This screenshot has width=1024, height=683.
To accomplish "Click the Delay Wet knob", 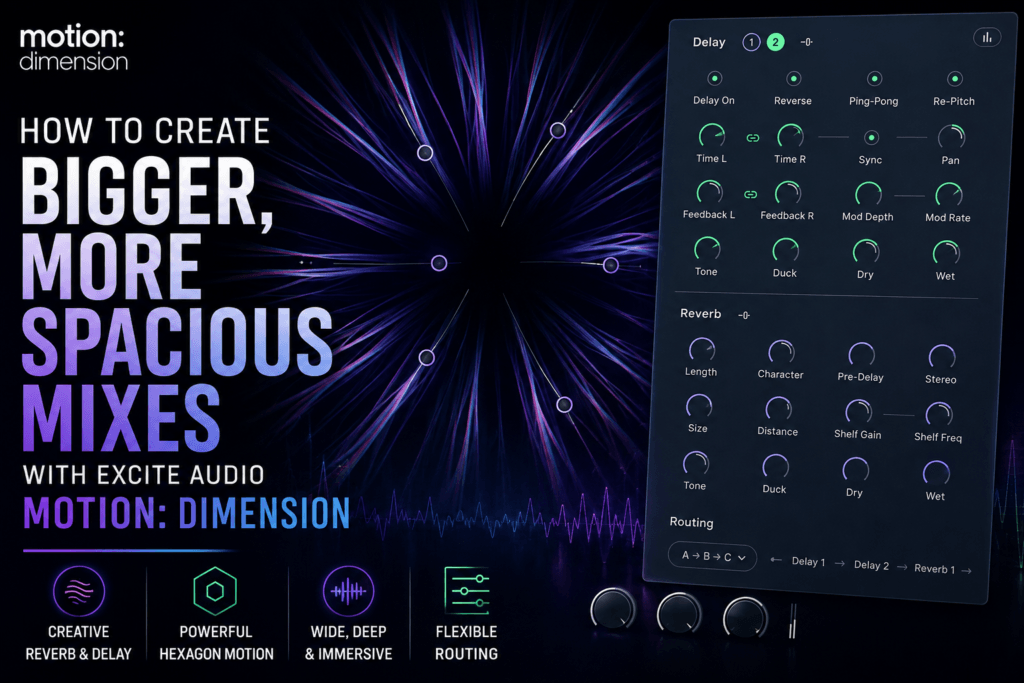I will [946, 253].
